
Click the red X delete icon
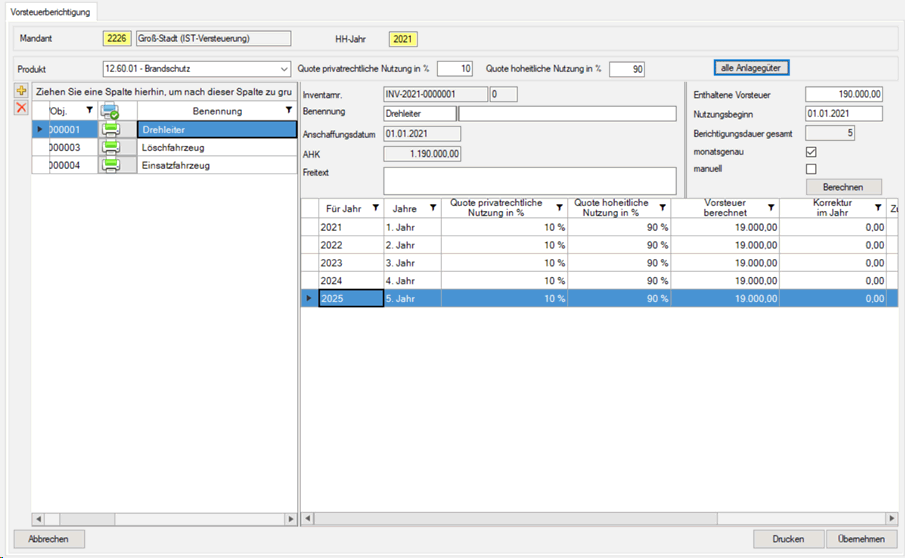[21, 108]
